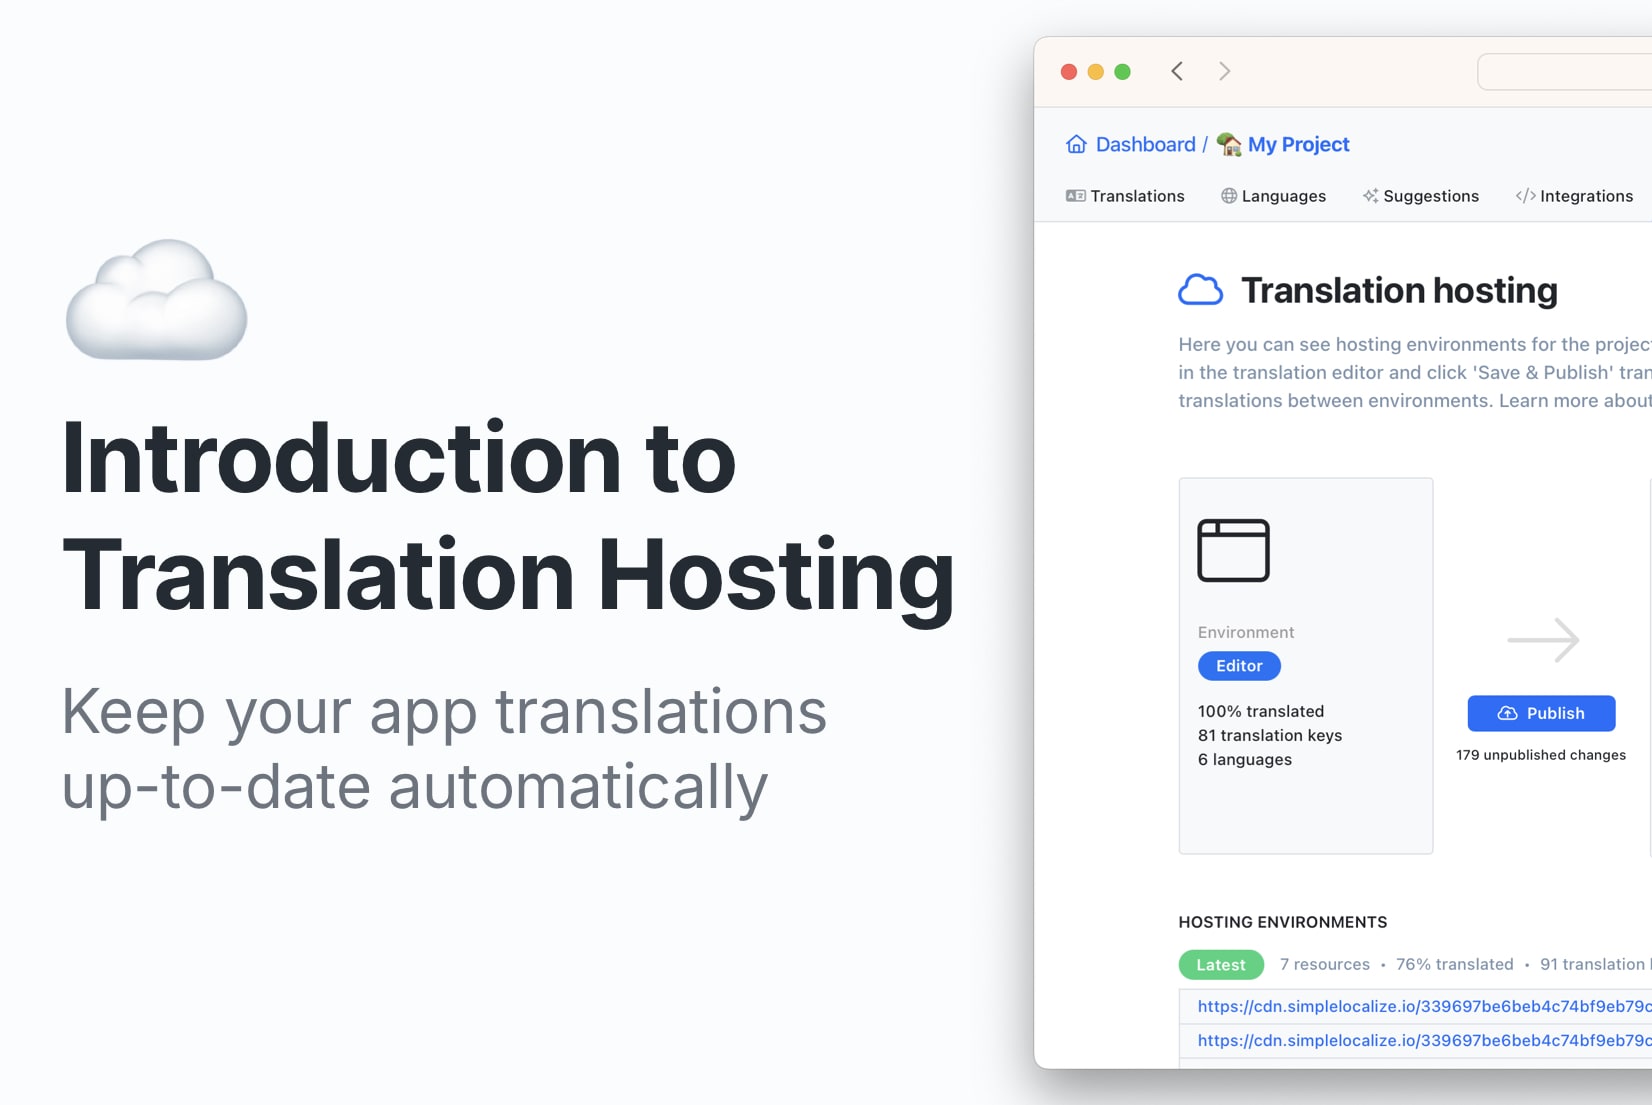Click the Editor environment window icon
1652x1105 pixels.
[1233, 550]
